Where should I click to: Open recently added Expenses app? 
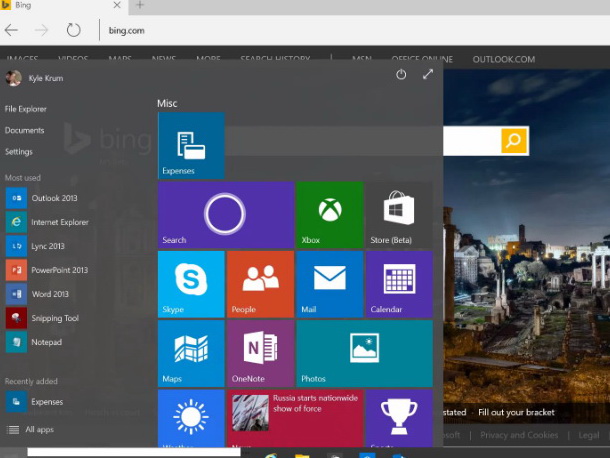(x=34, y=402)
